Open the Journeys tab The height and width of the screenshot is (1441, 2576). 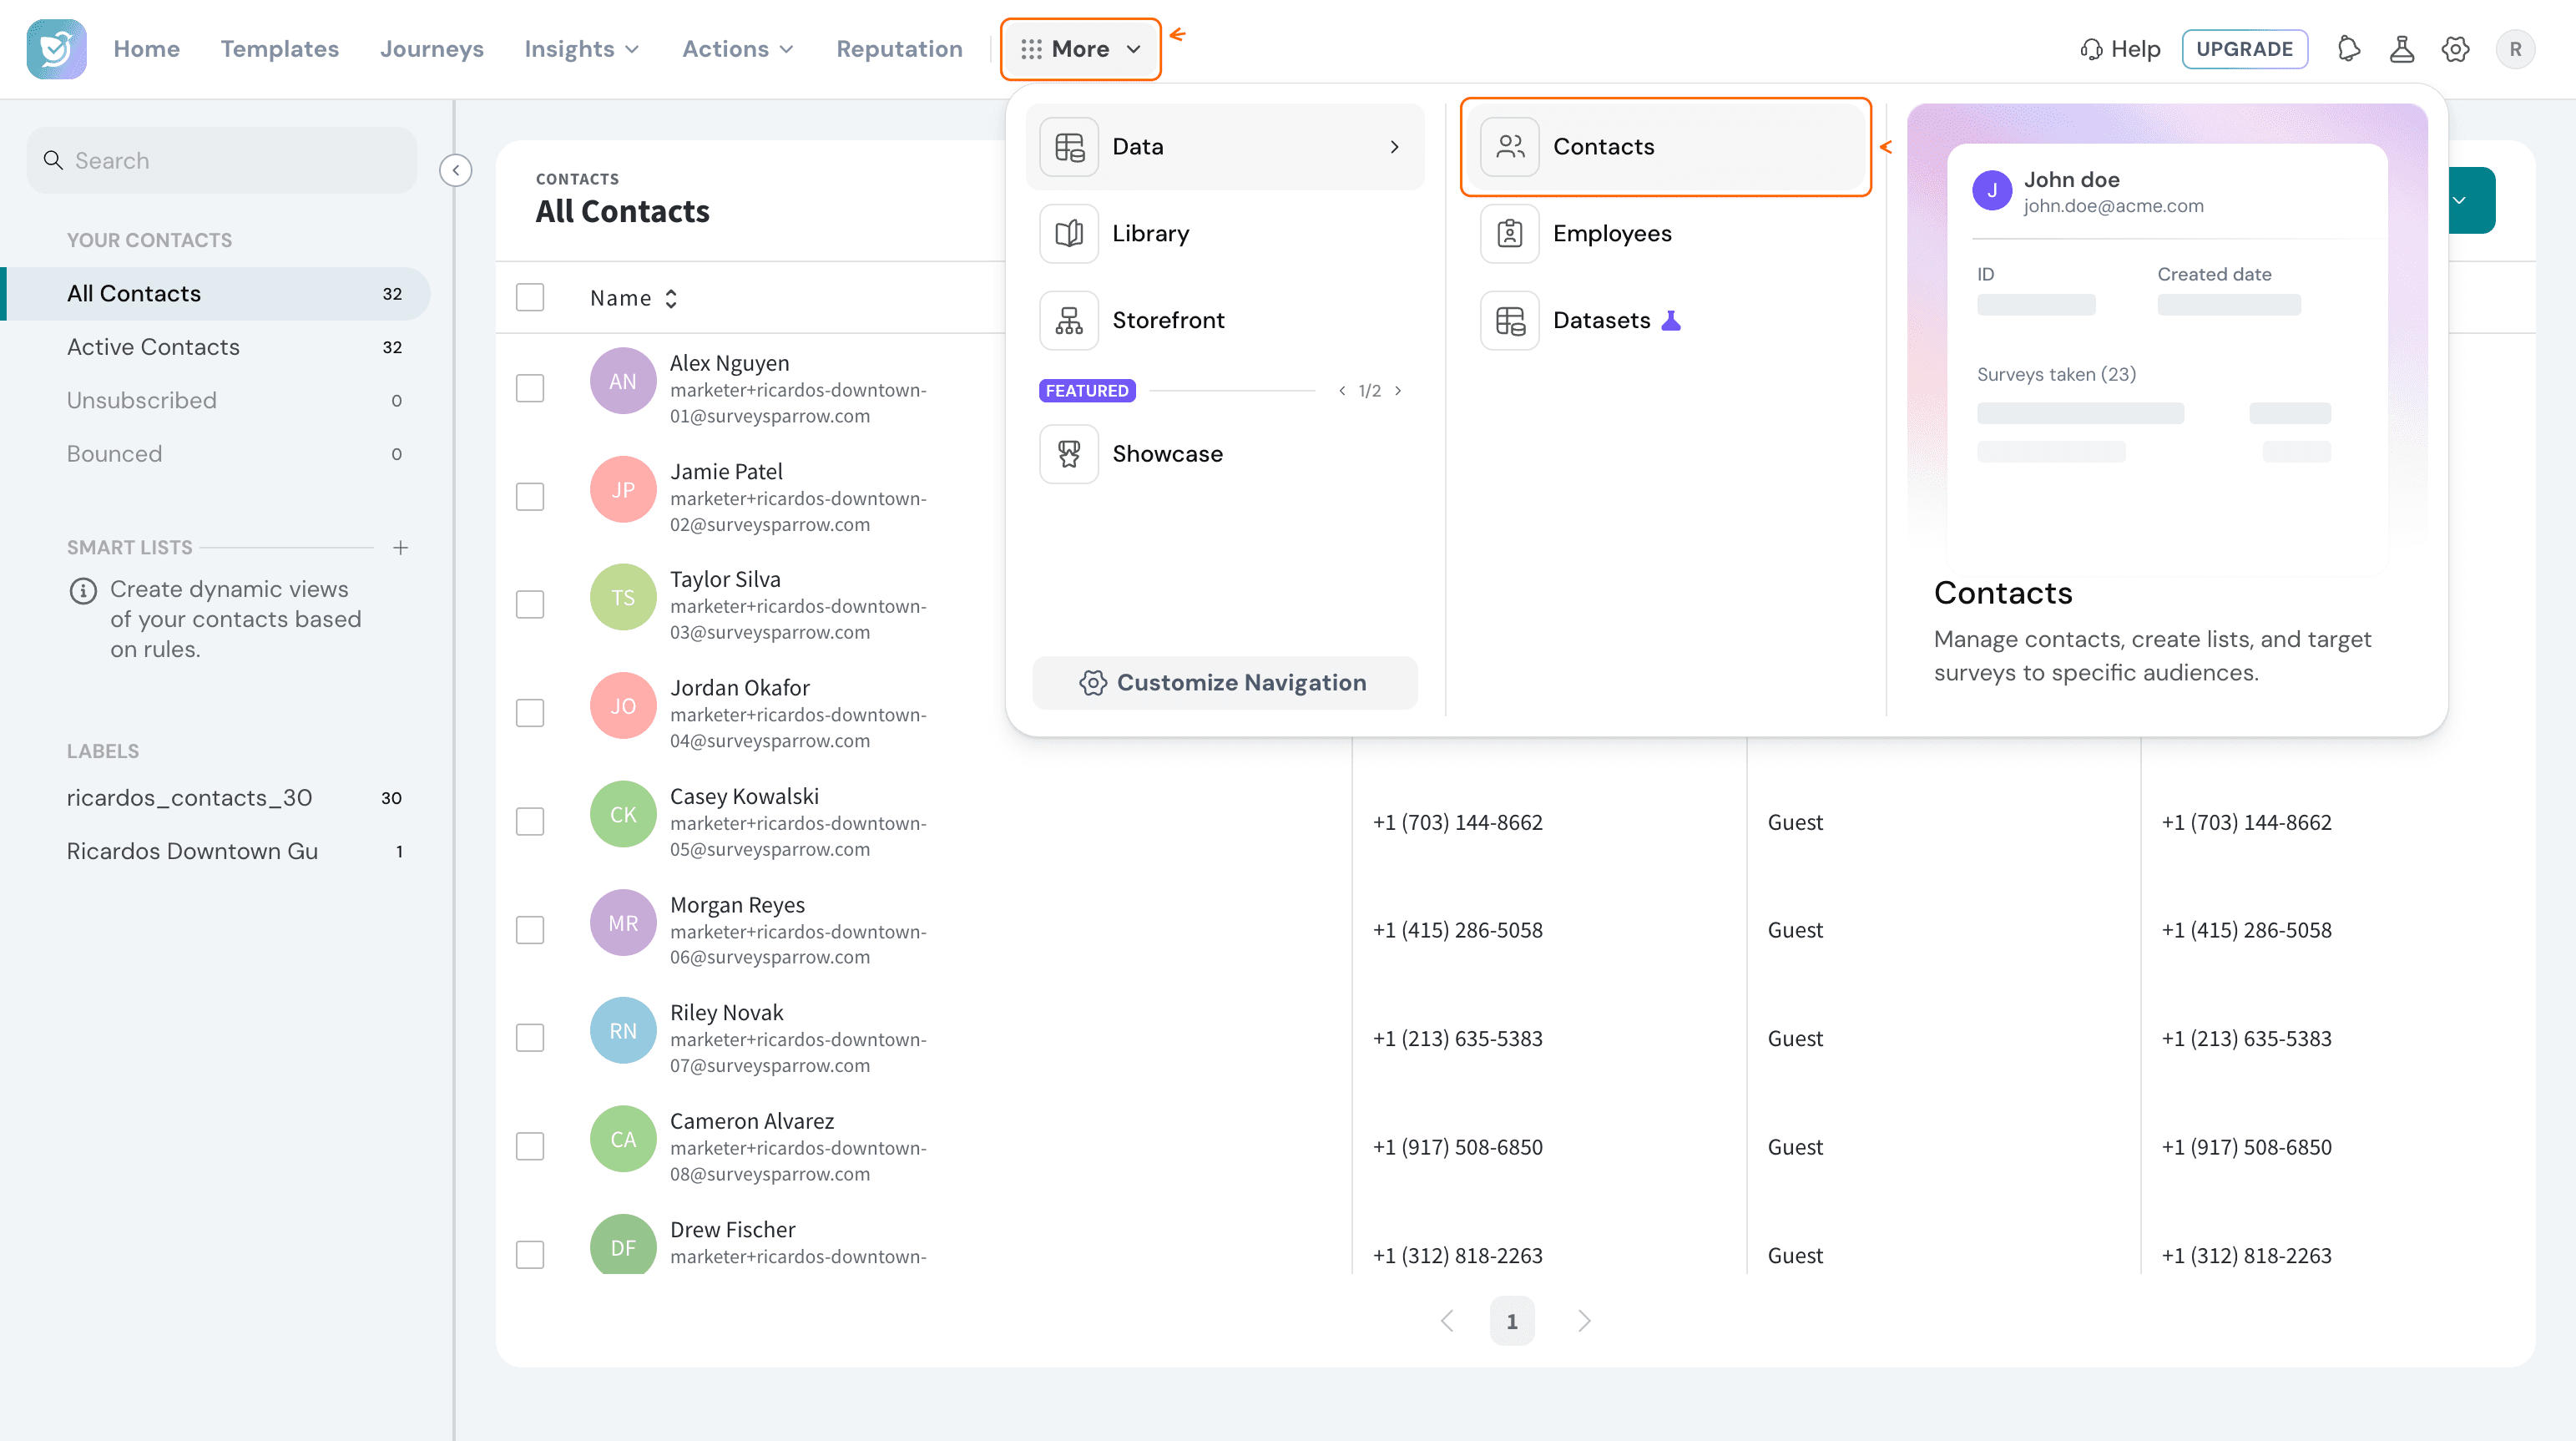tap(431, 49)
